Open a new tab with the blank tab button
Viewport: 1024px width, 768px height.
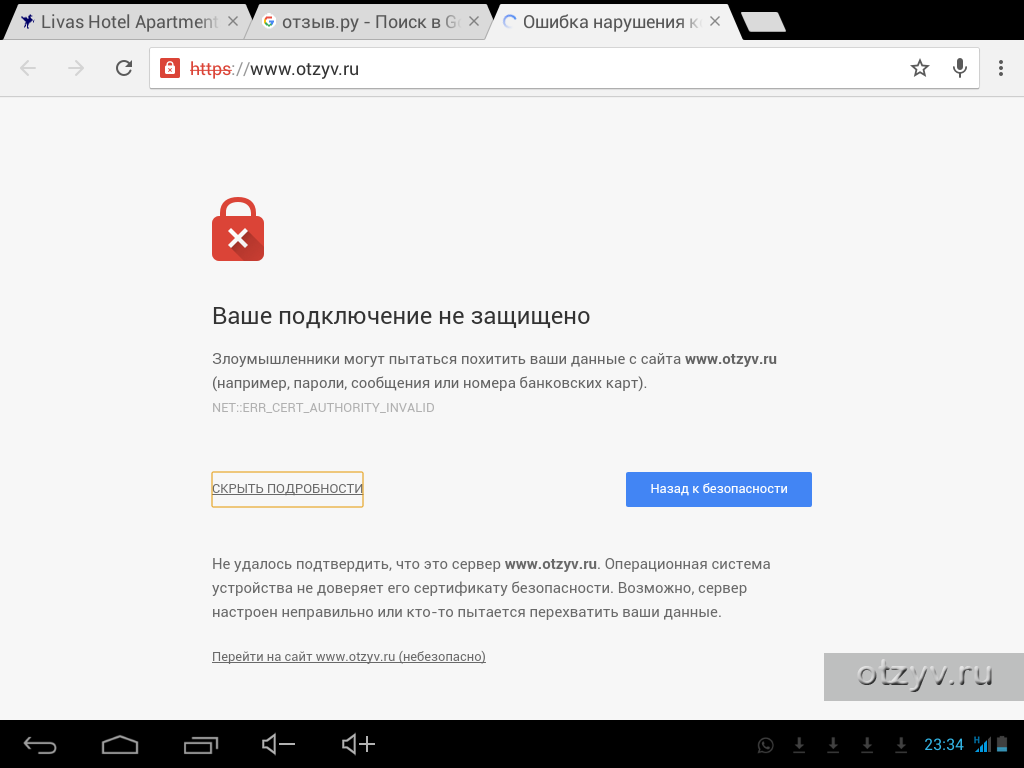coord(763,22)
